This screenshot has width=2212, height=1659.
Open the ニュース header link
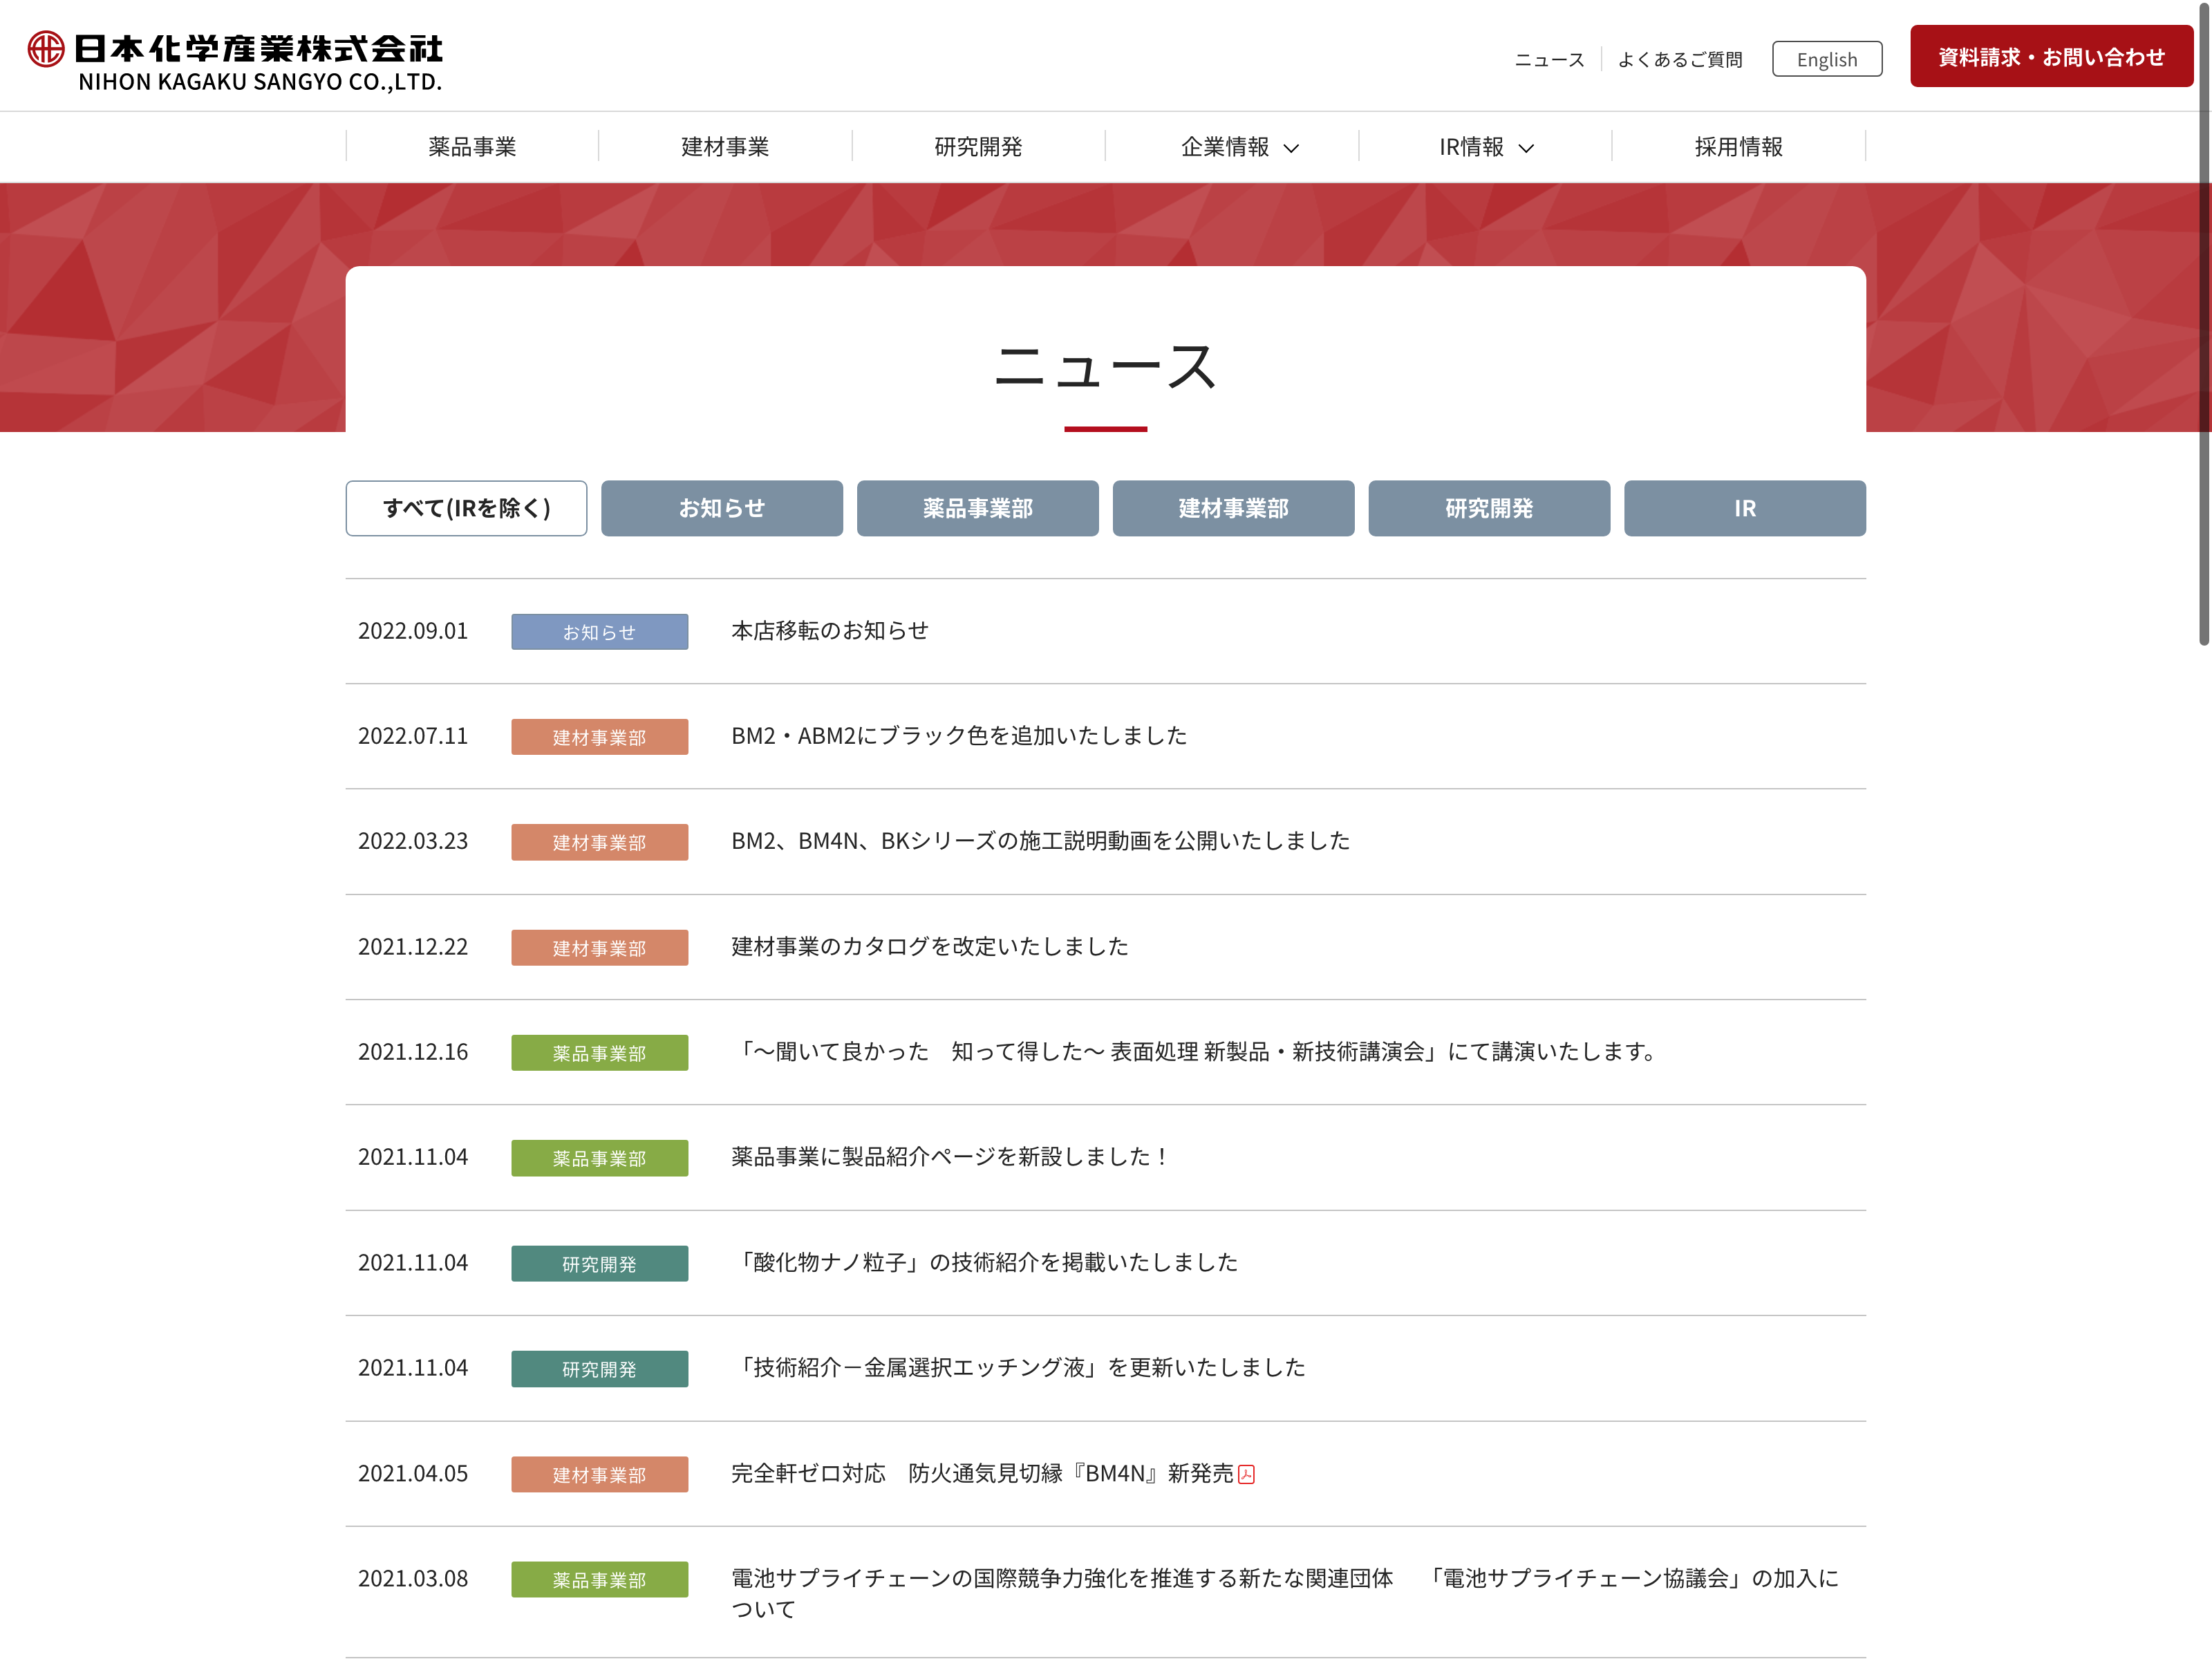click(x=1549, y=60)
